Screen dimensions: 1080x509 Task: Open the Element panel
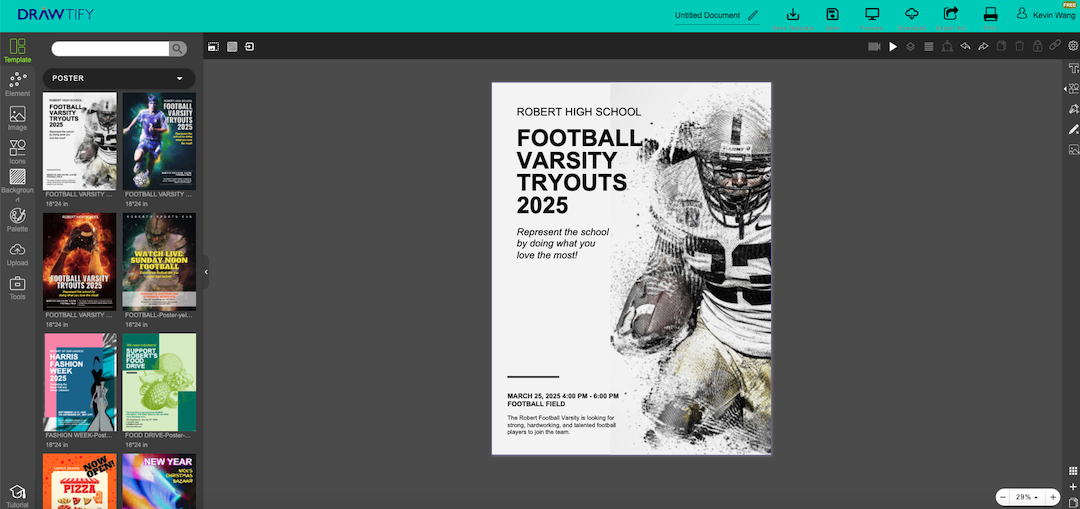click(x=17, y=84)
